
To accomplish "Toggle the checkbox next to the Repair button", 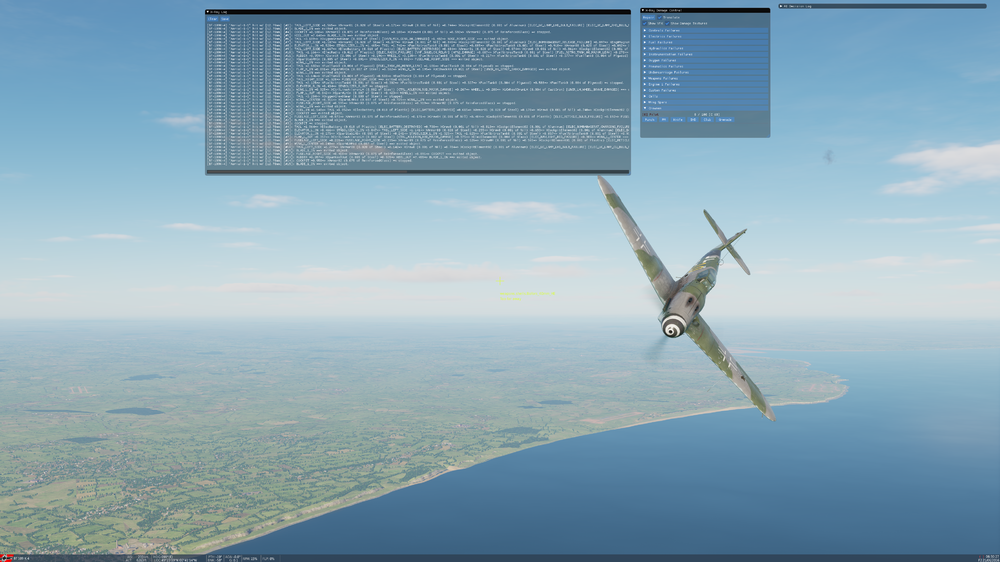I will tap(659, 17).
